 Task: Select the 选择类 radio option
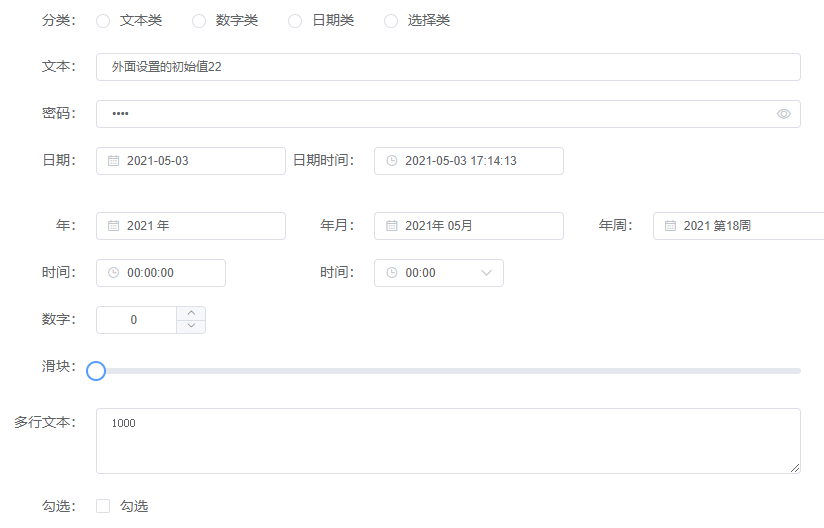(391, 21)
